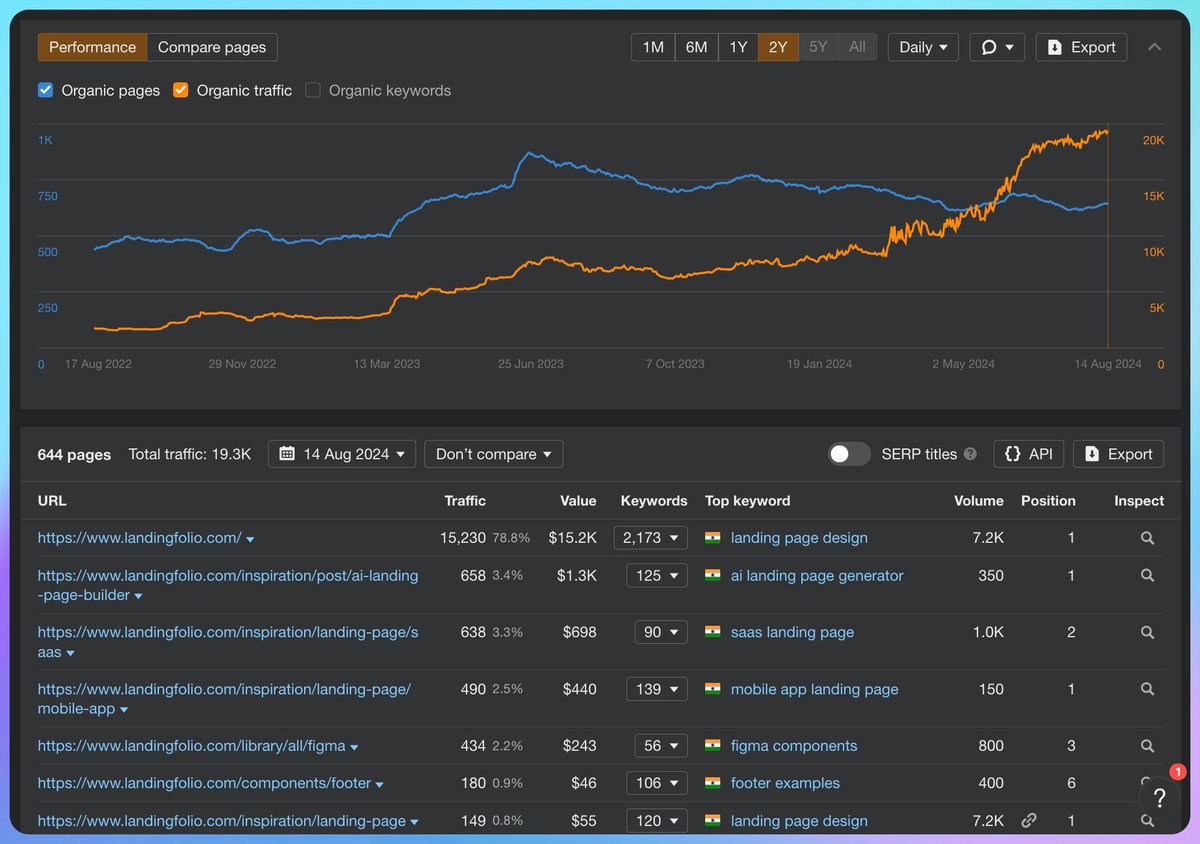Open the ai-landing-page-builder URL link
Screen dimensions: 1200x844
(228, 585)
